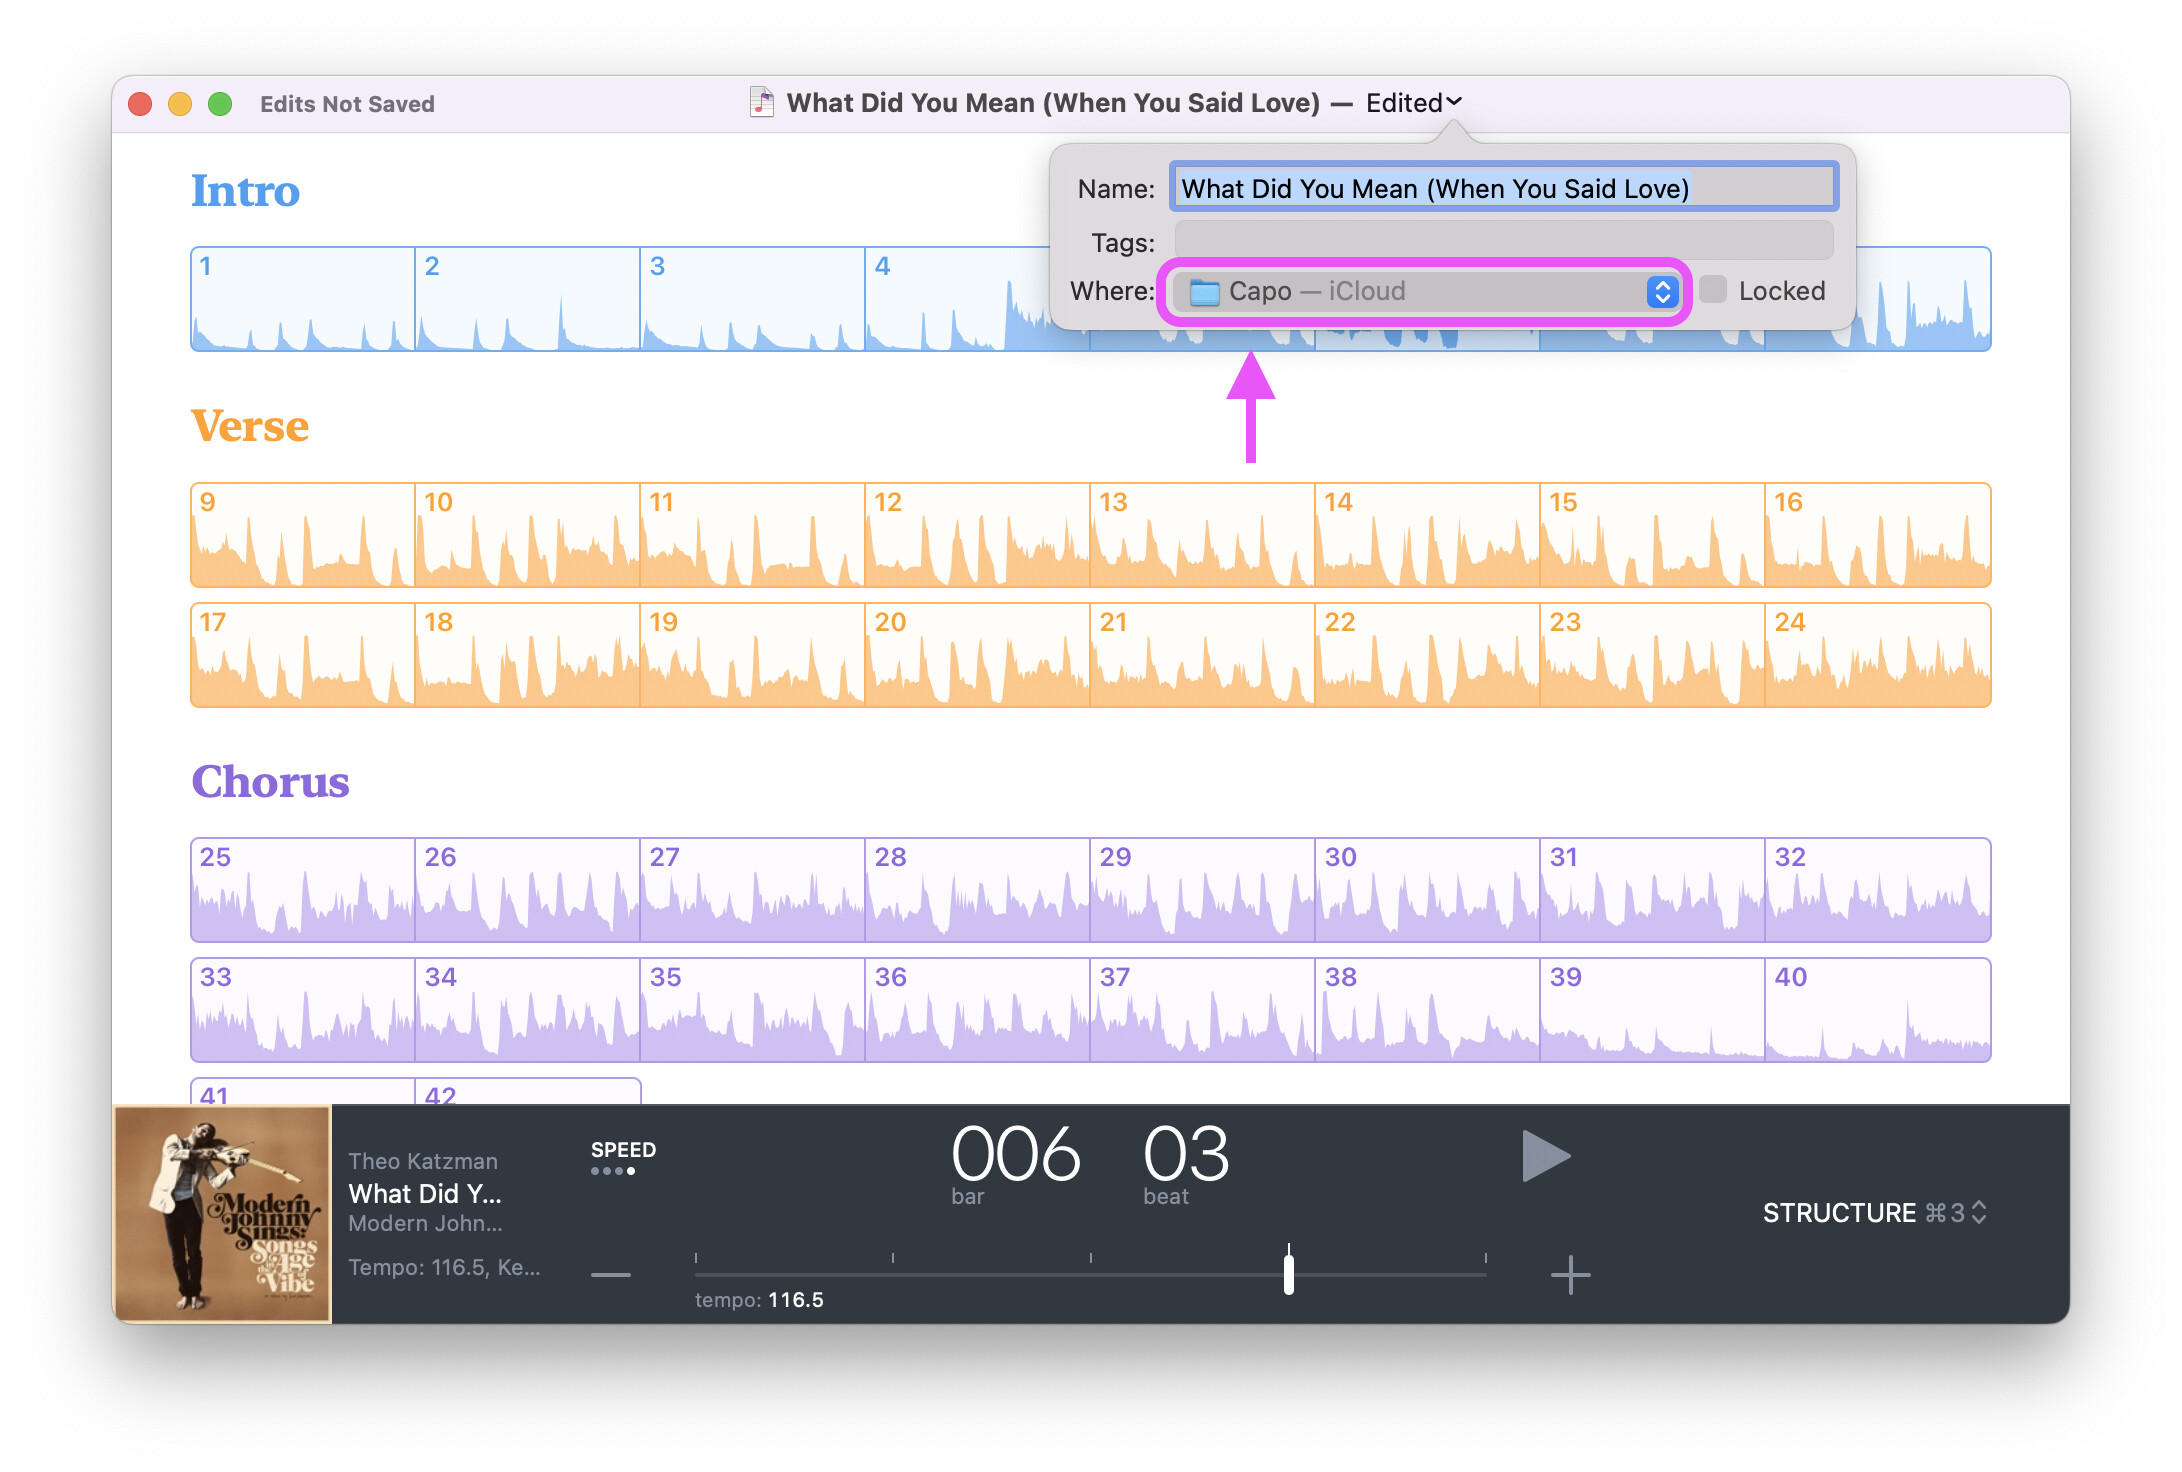Screen dimensions: 2182x1472
Task: Click bar 14 in the Verse
Action: tap(1428, 535)
